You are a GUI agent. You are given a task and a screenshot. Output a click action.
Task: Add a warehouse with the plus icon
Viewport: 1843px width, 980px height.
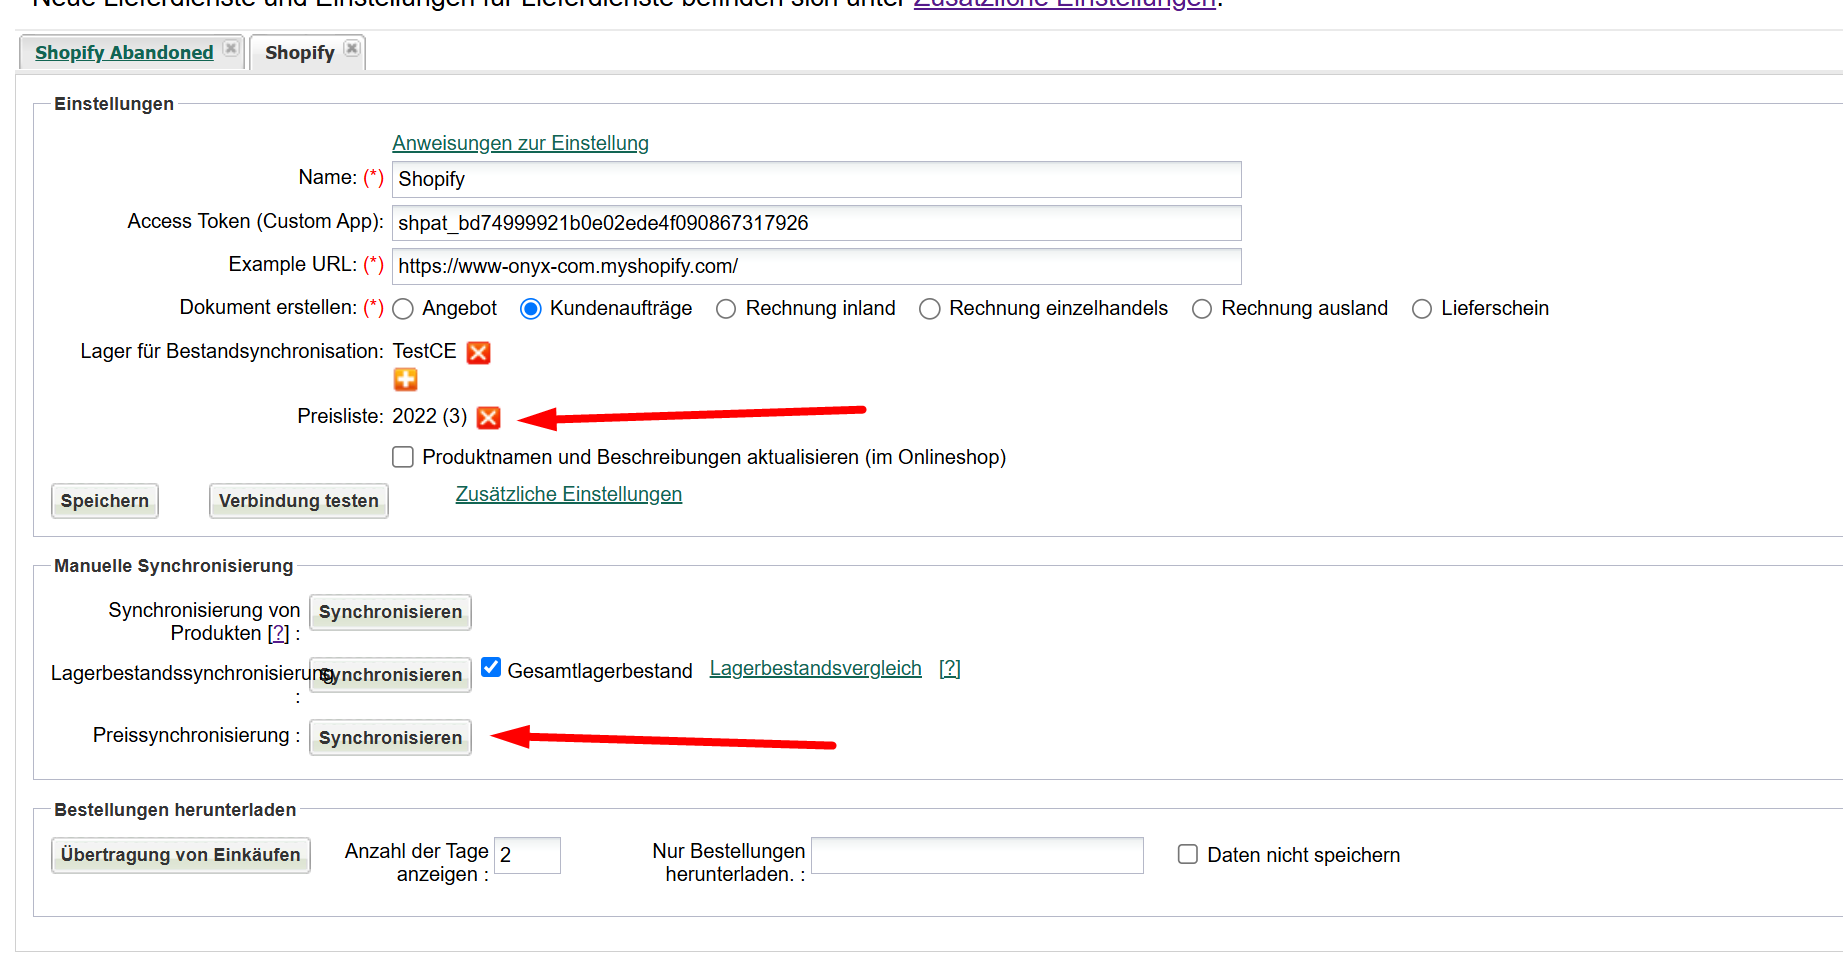point(405,380)
